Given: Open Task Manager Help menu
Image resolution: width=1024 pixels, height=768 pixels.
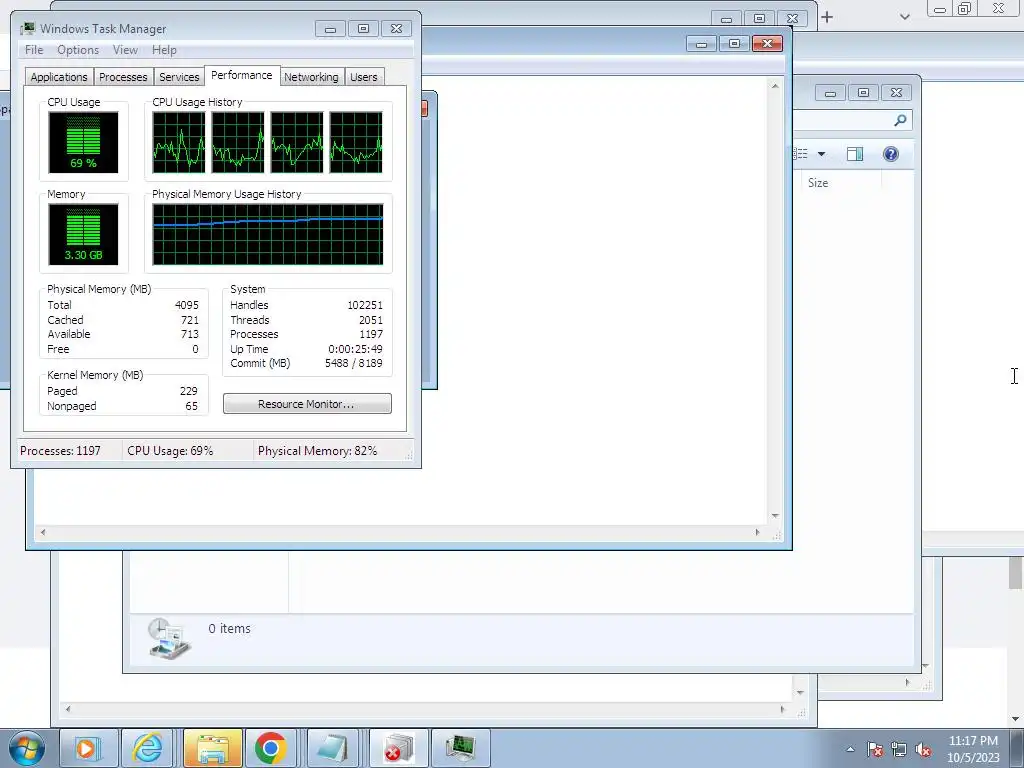Looking at the screenshot, I should [x=164, y=50].
